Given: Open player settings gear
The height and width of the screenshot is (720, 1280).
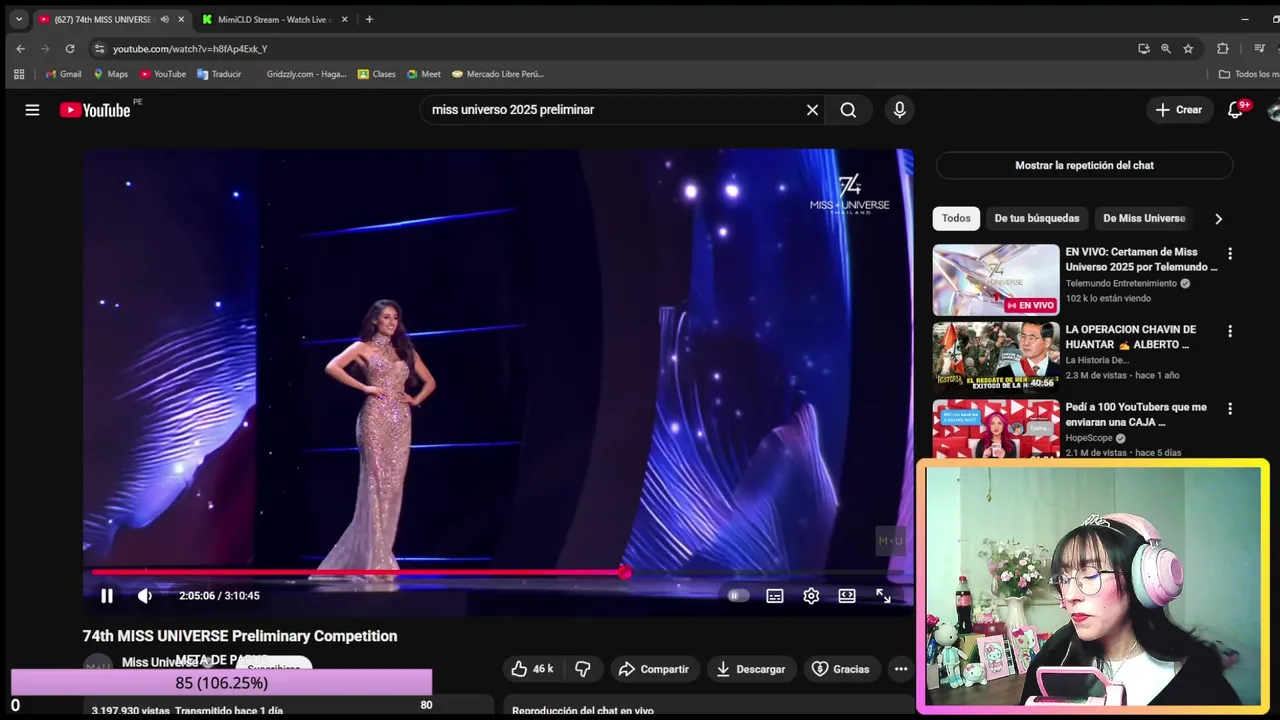Looking at the screenshot, I should click(811, 596).
